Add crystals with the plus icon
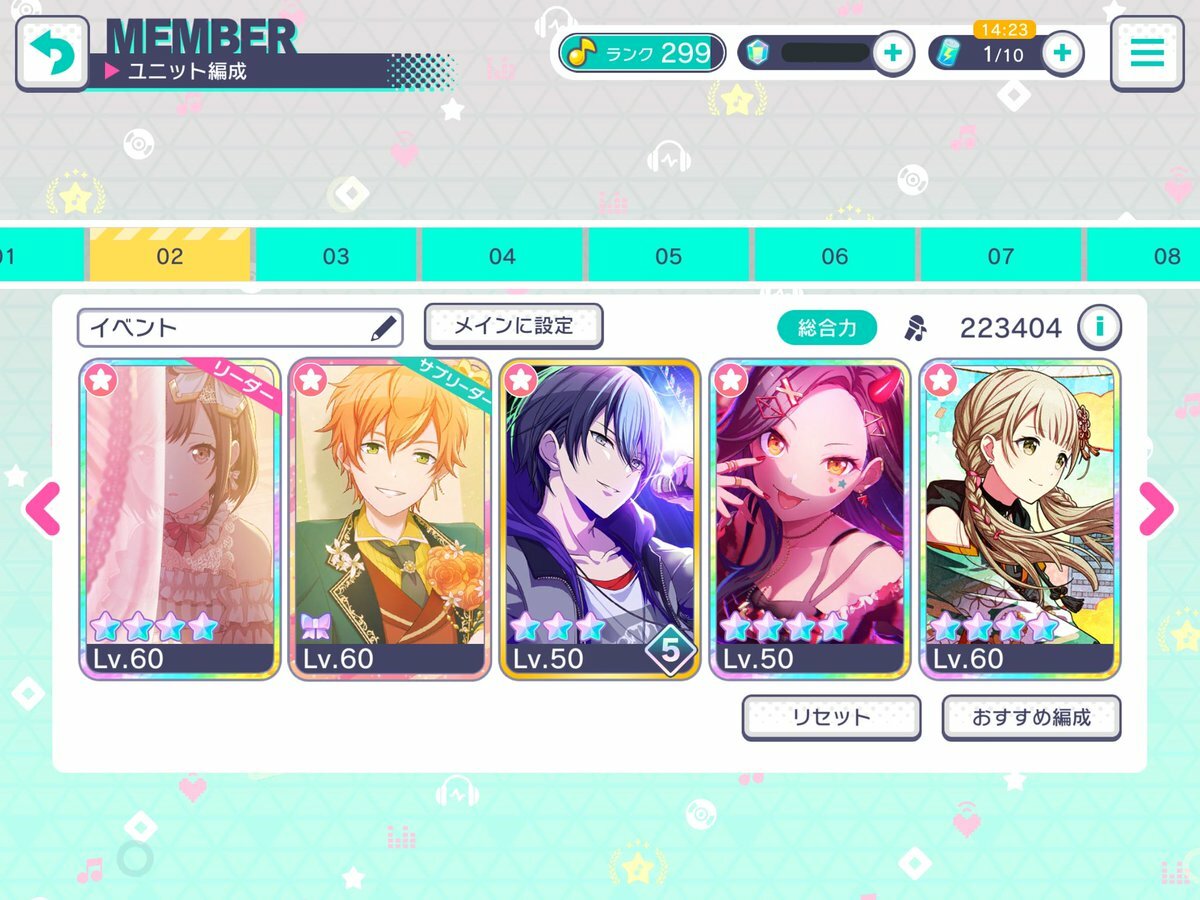 click(x=893, y=53)
